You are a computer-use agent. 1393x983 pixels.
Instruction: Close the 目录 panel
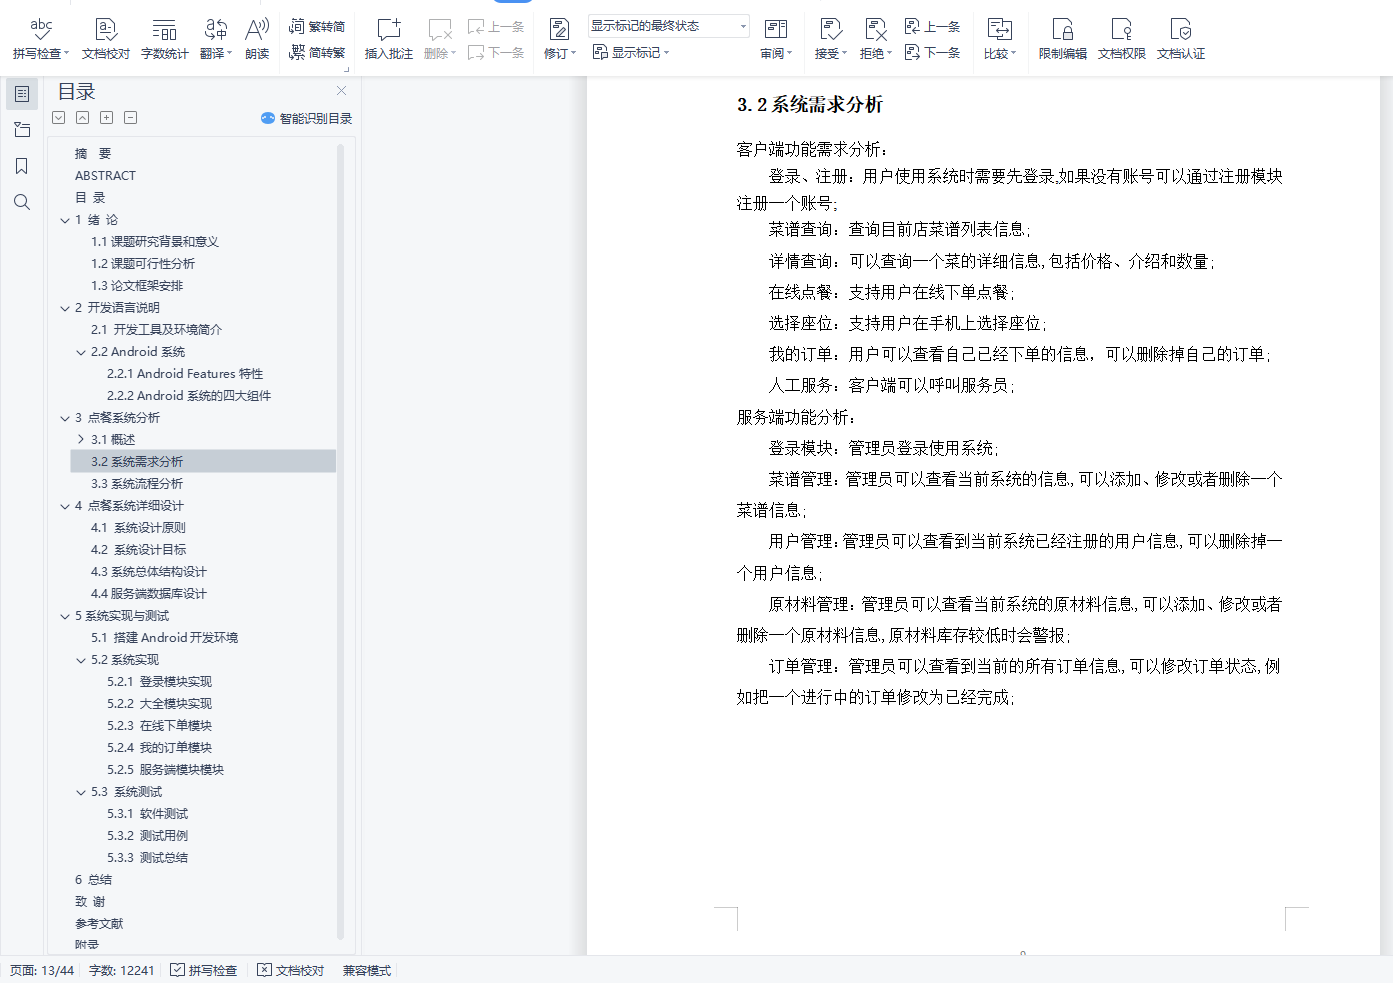(x=342, y=91)
